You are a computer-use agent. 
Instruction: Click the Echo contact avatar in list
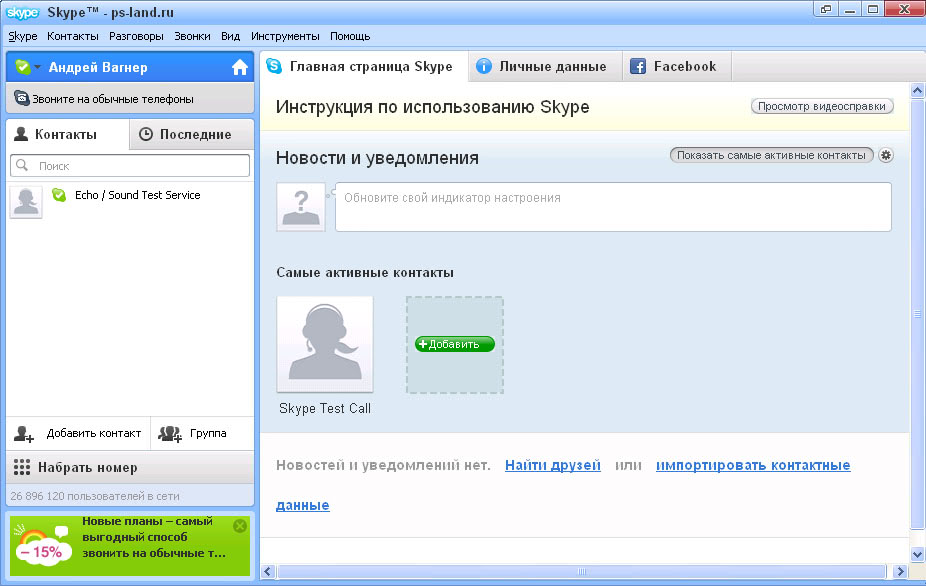[26, 202]
